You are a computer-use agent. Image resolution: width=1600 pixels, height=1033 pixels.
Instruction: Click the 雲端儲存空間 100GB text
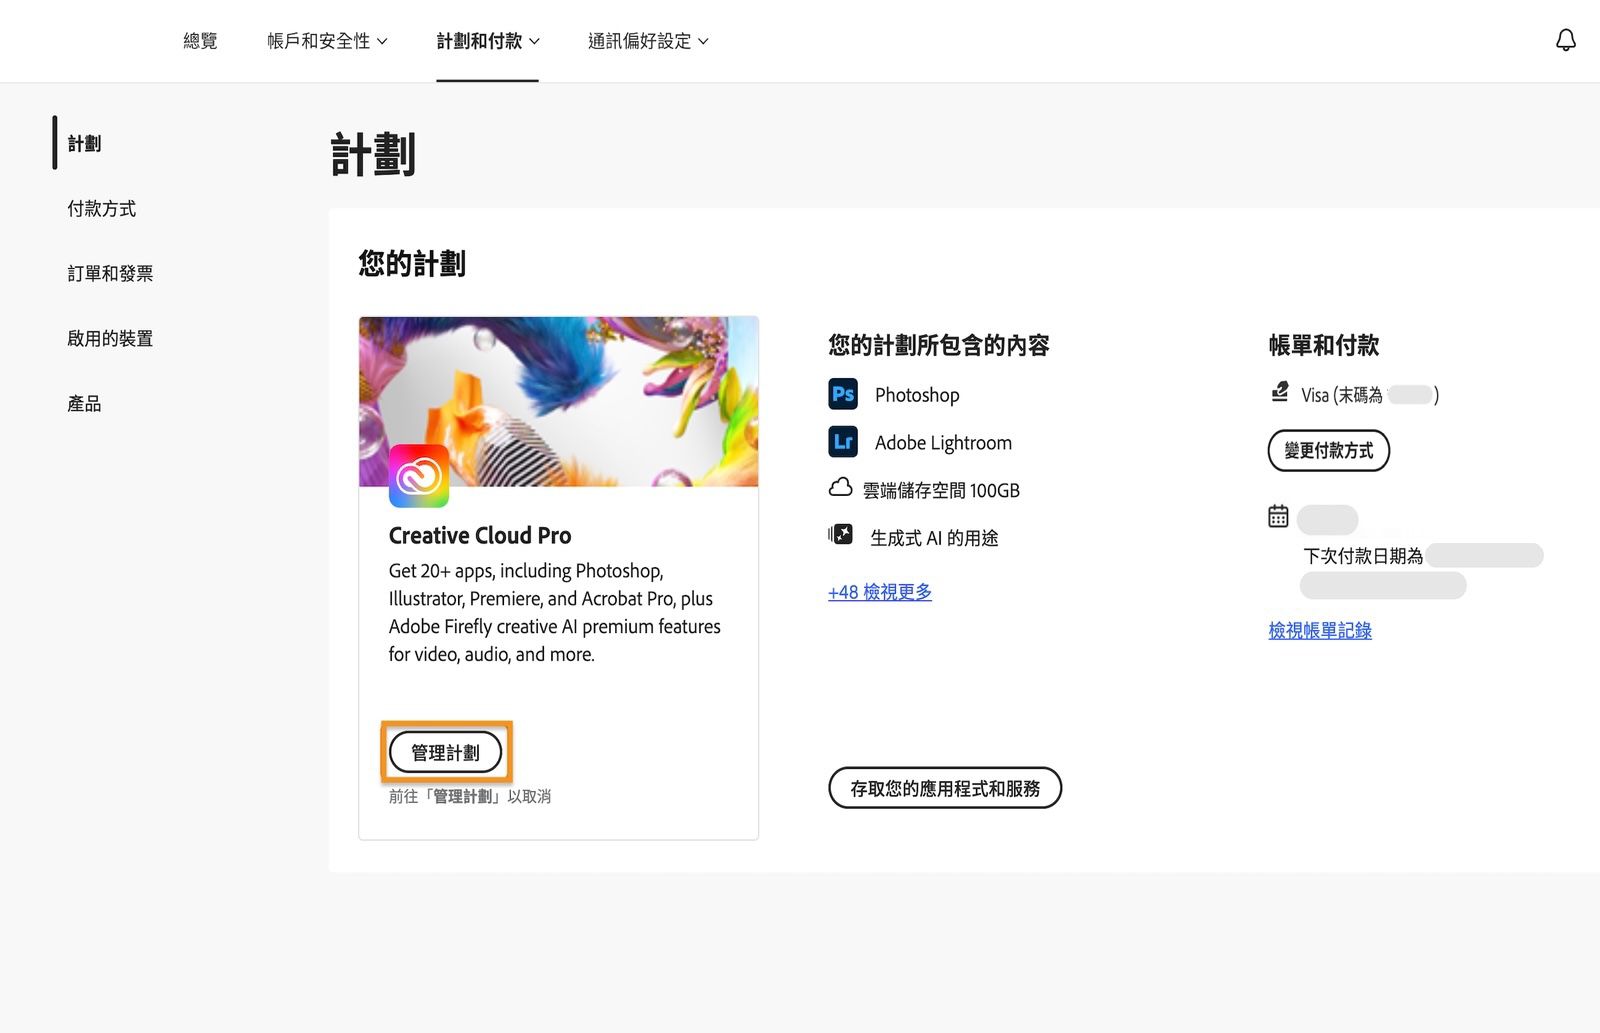pyautogui.click(x=941, y=490)
